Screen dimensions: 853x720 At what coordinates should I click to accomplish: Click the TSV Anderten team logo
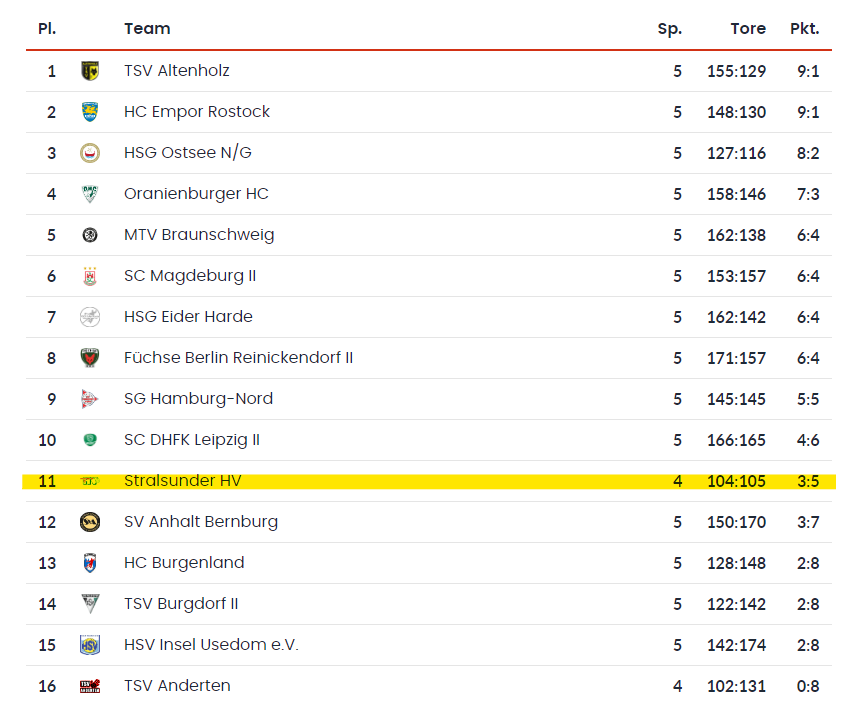point(90,686)
